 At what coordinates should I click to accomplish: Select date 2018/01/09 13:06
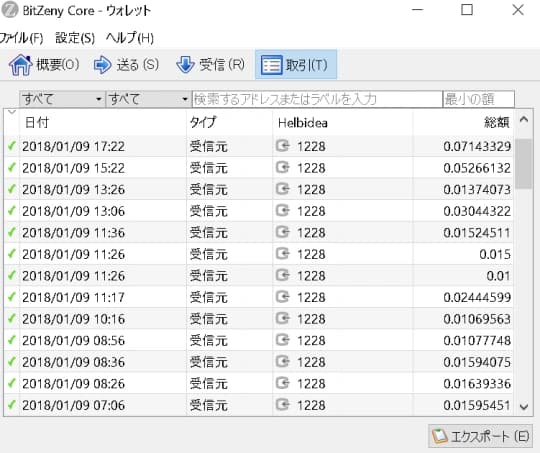click(x=73, y=211)
